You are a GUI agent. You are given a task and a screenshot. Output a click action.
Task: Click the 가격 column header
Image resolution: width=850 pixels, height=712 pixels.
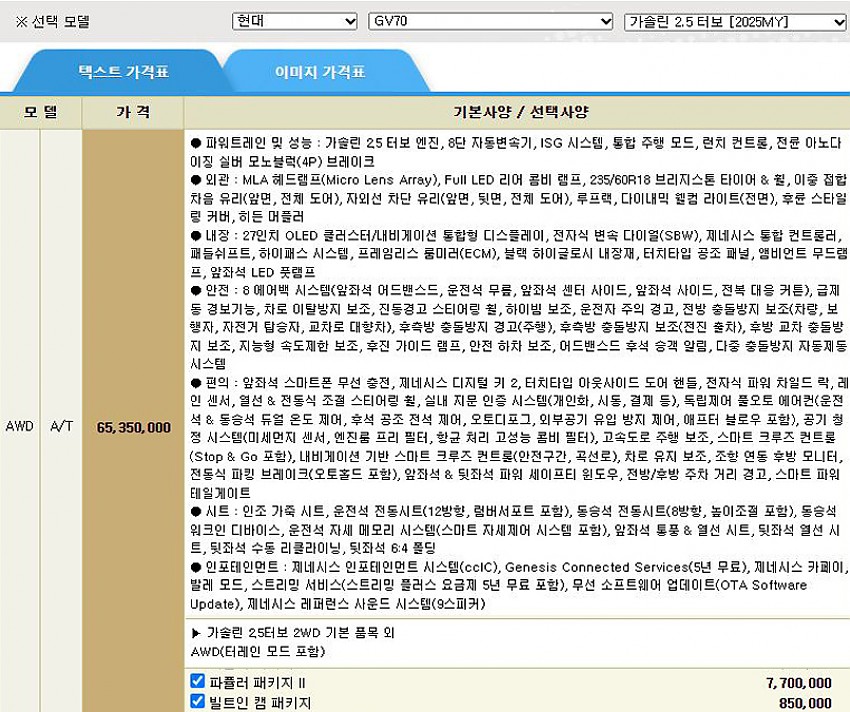[133, 110]
